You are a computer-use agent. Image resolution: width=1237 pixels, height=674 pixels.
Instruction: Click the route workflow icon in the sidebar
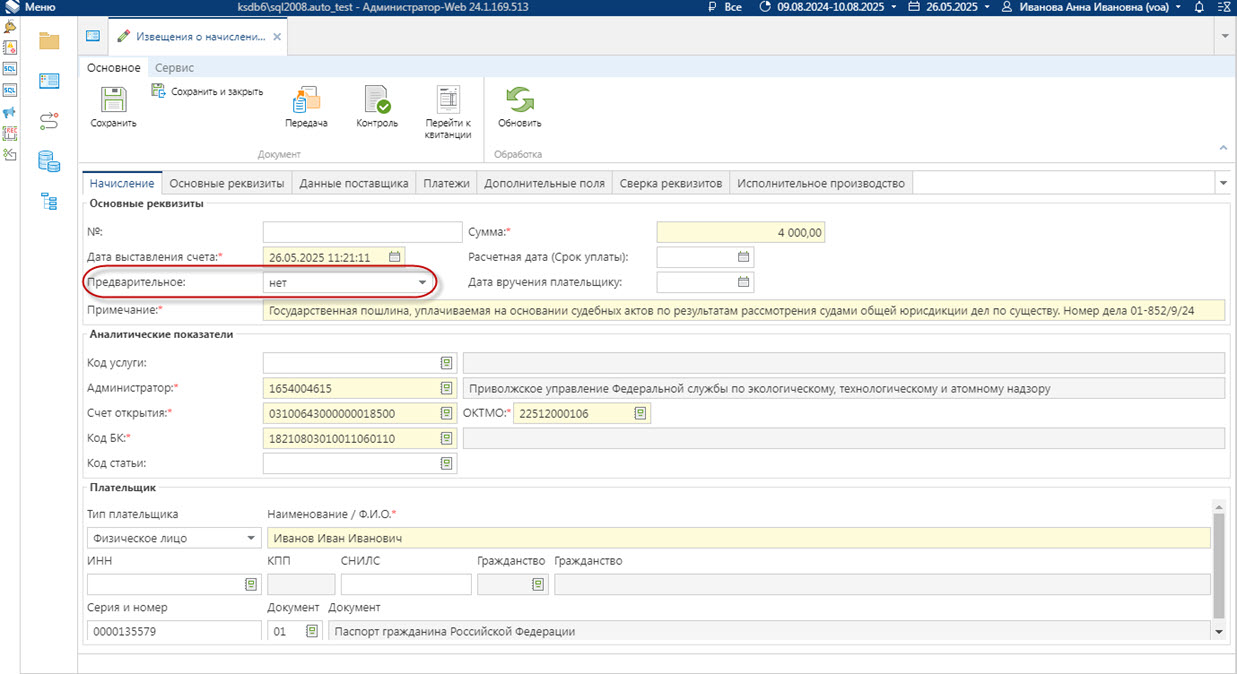[x=49, y=121]
